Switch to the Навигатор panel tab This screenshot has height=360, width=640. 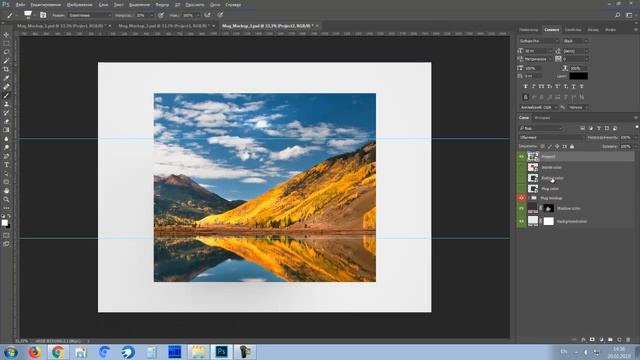click(529, 30)
